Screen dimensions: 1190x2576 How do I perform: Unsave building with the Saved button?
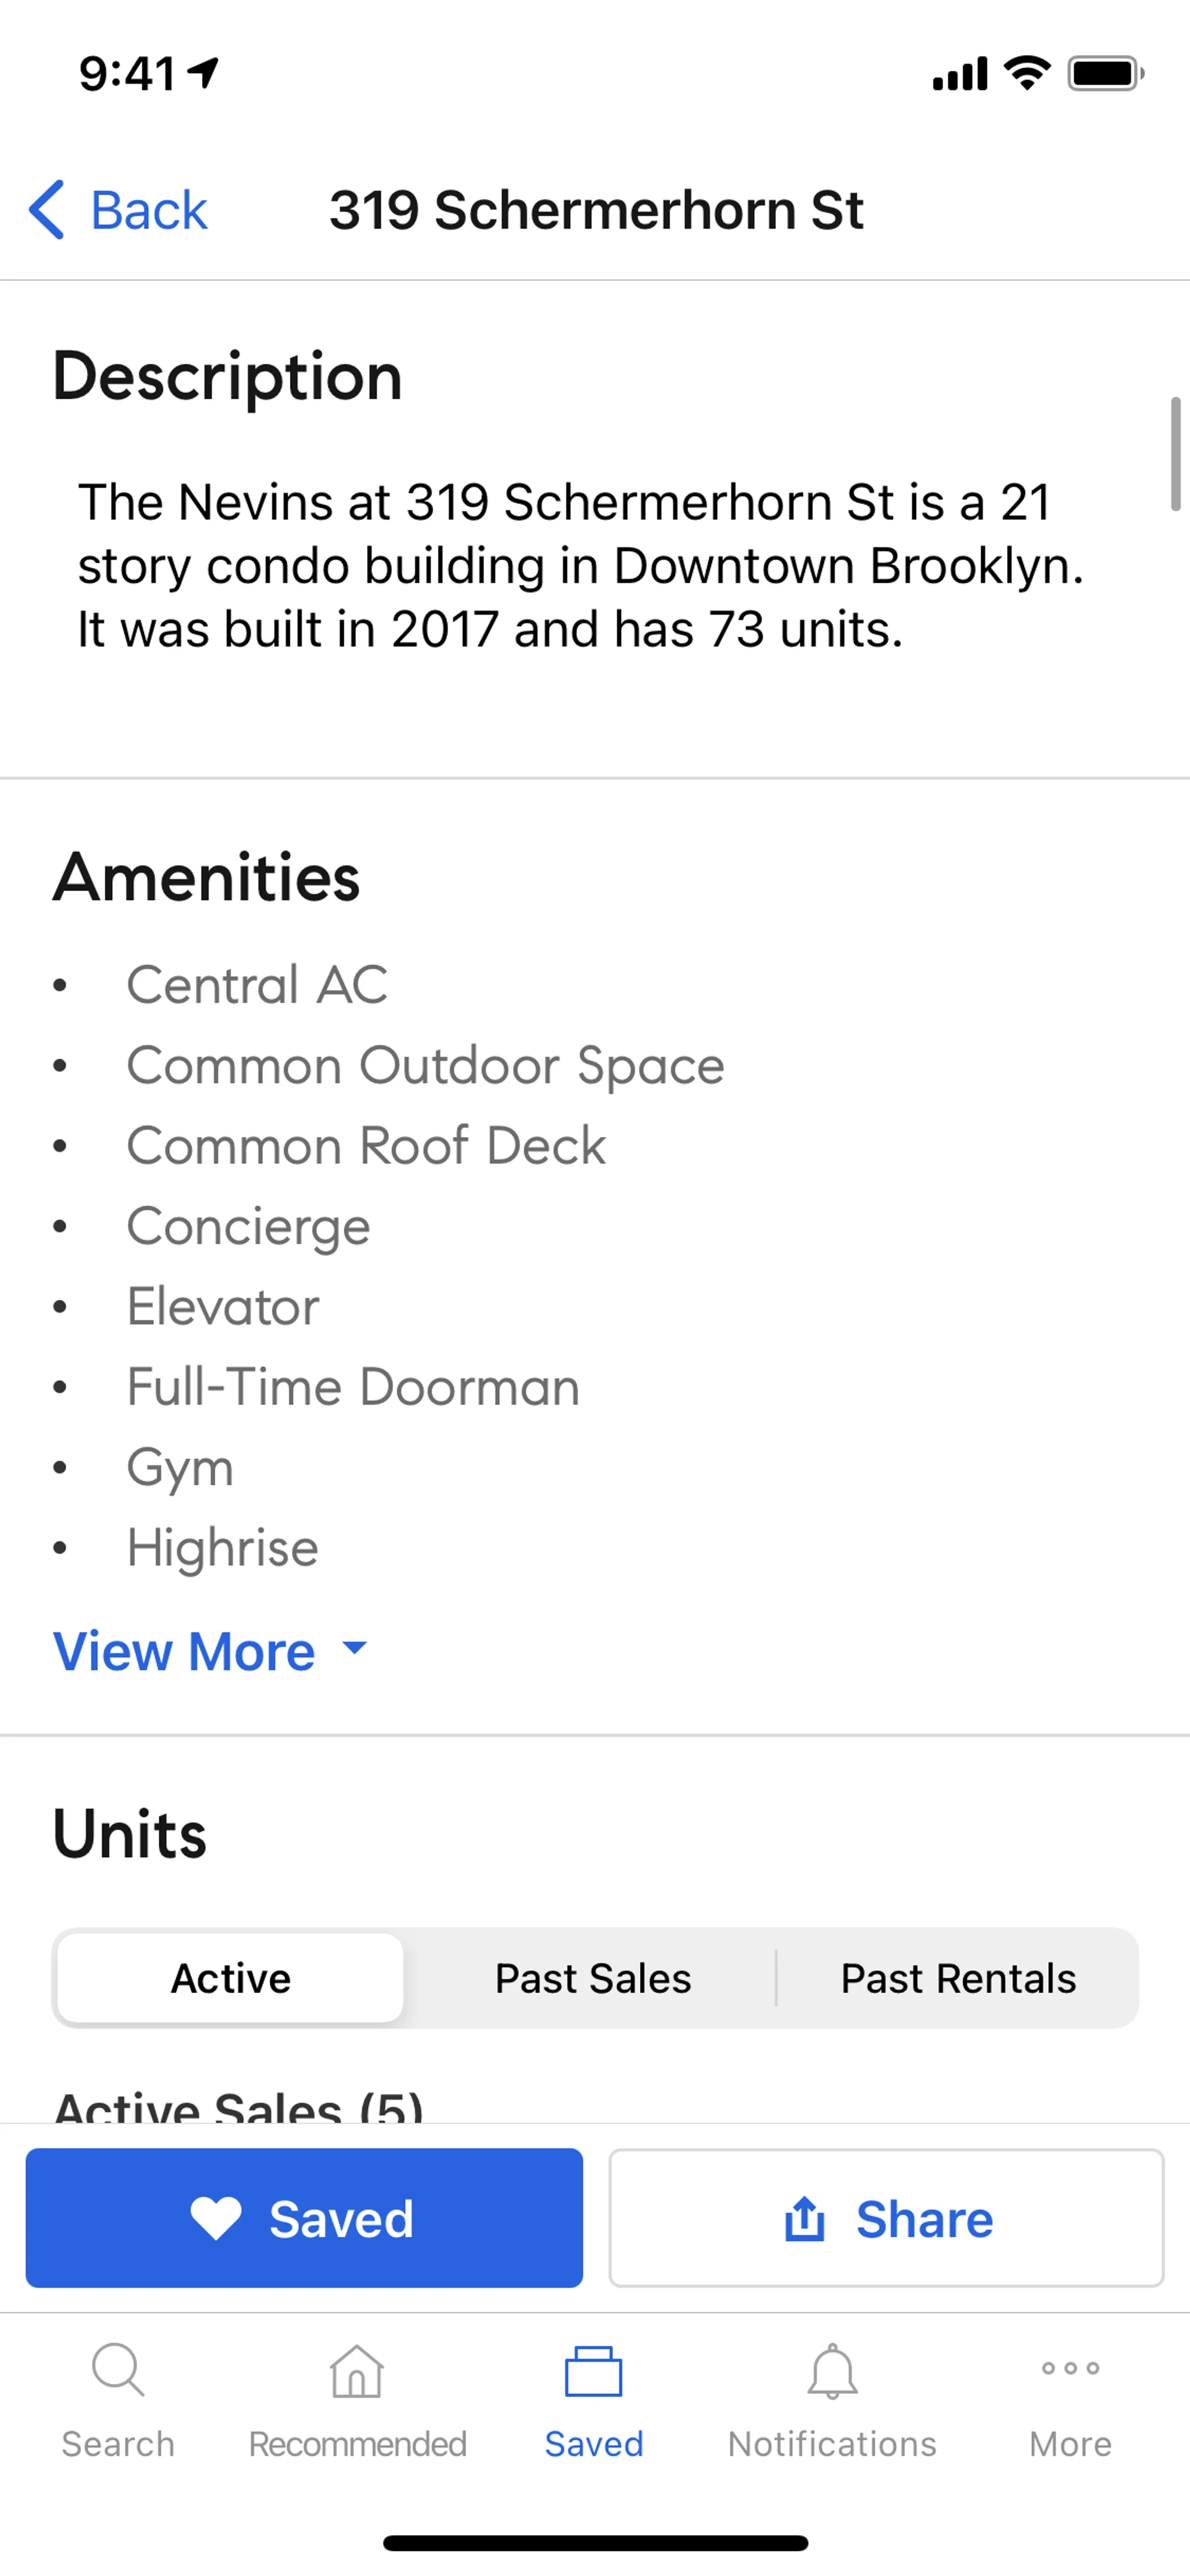(304, 2218)
